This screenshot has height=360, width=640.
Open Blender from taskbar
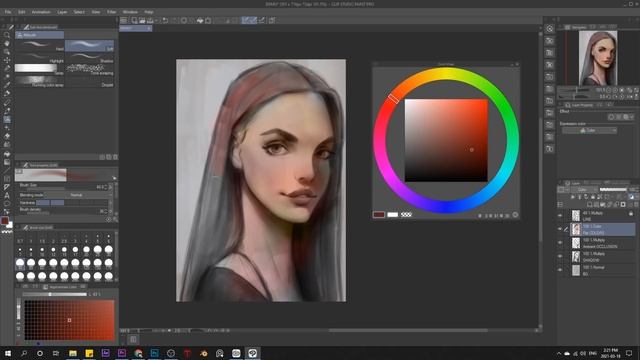point(203,353)
